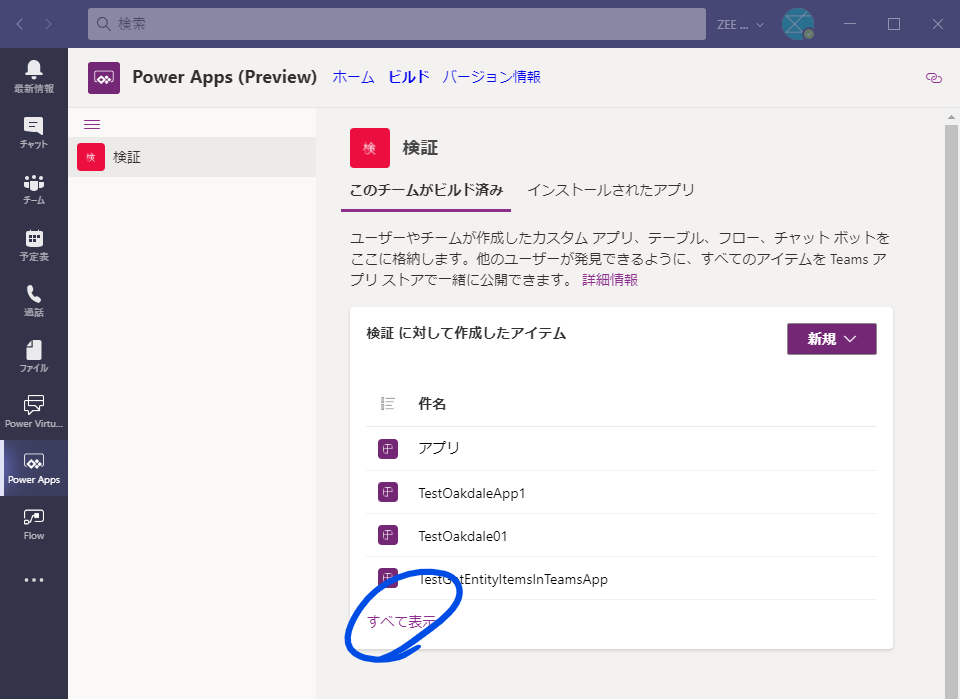Open Power Virtual Agents sidebar app
960x699 pixels.
(34, 412)
